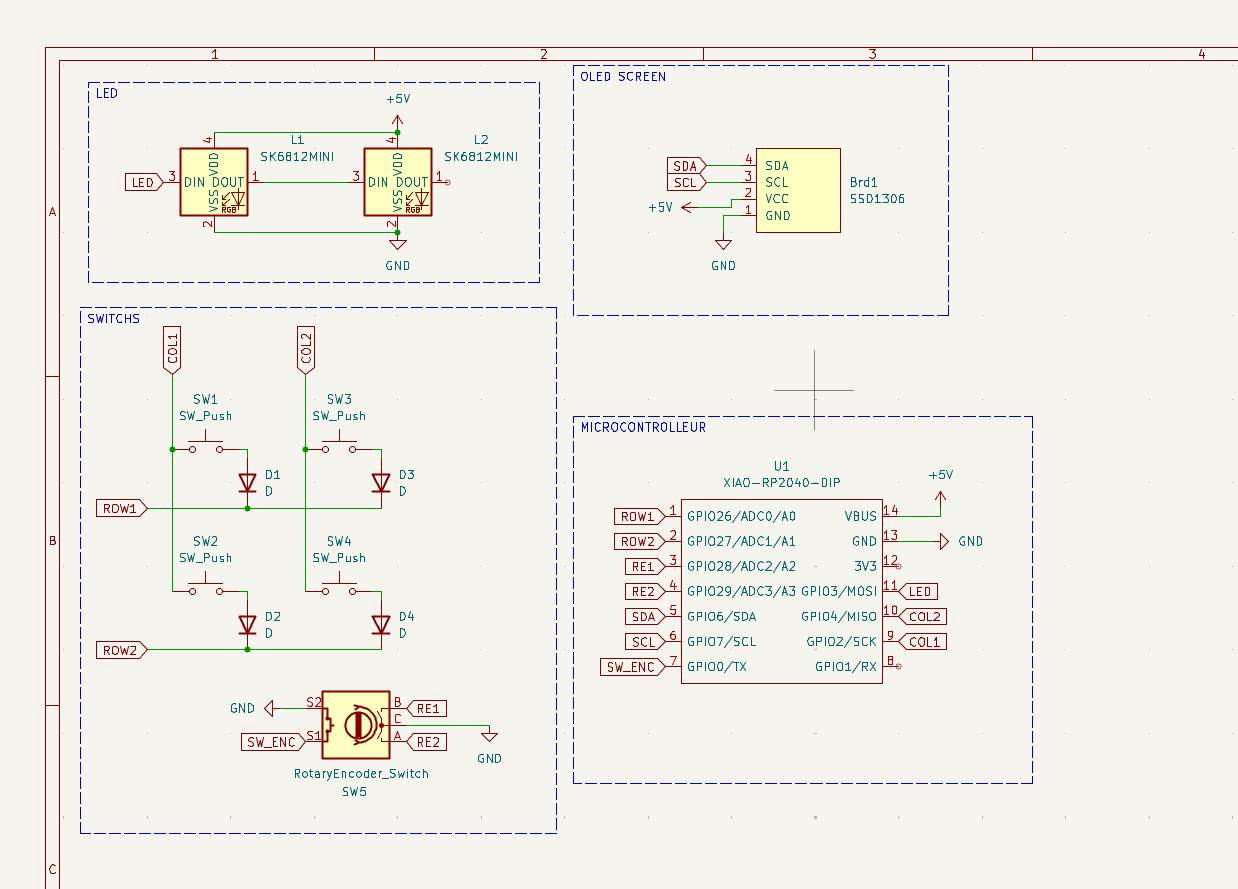The image size is (1238, 889).
Task: Click the MICROCONTROLLEUR section title text
Action: tap(643, 427)
